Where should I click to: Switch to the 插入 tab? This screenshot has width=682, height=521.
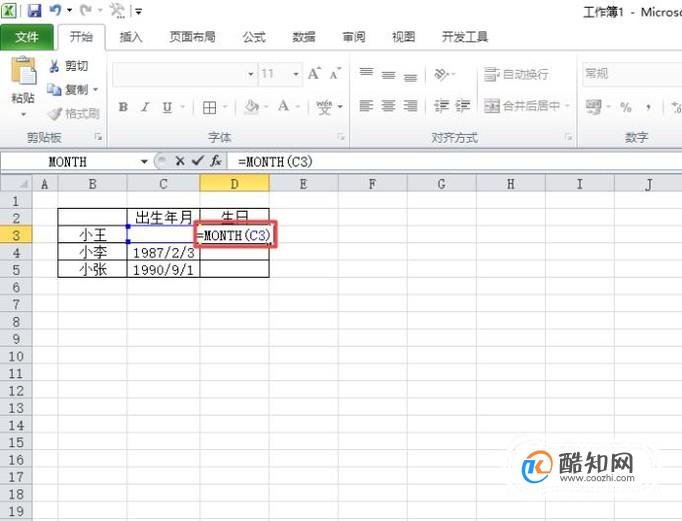coord(131,37)
